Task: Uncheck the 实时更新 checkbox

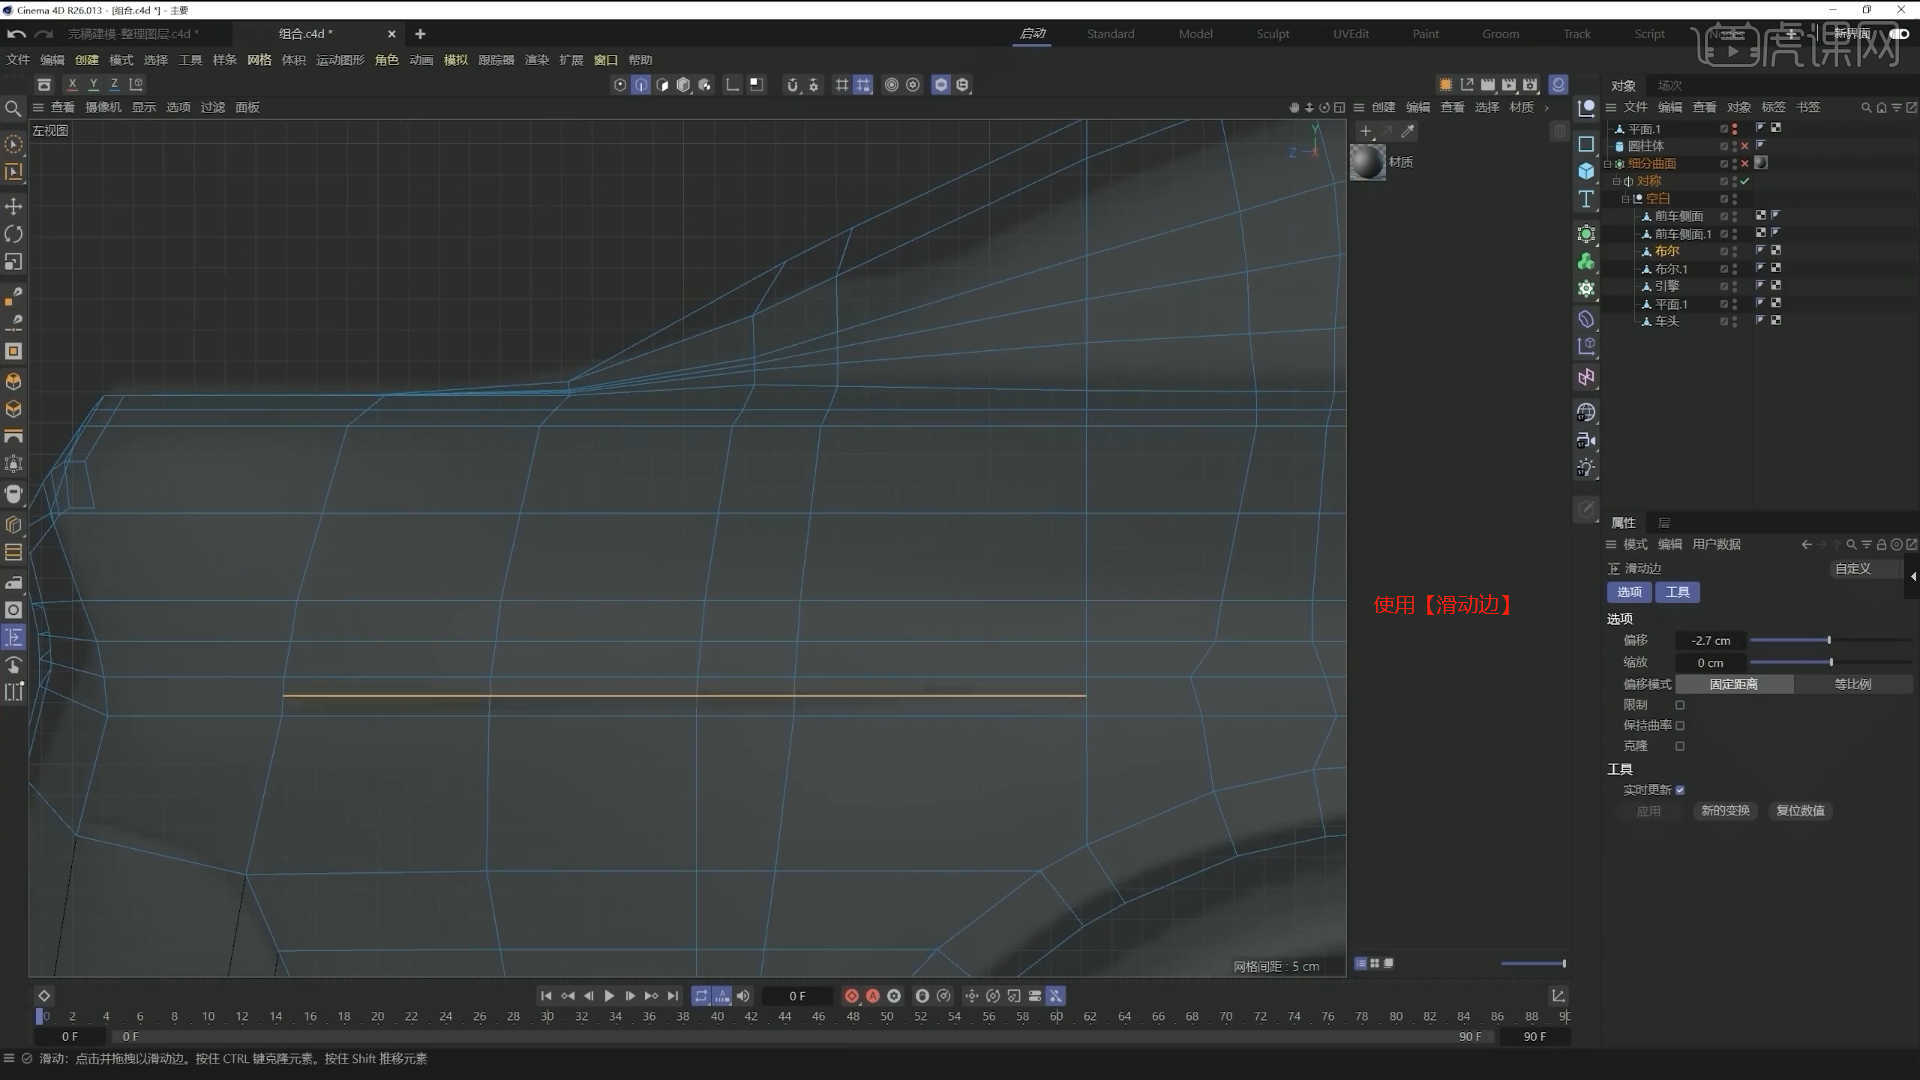Action: (1680, 790)
